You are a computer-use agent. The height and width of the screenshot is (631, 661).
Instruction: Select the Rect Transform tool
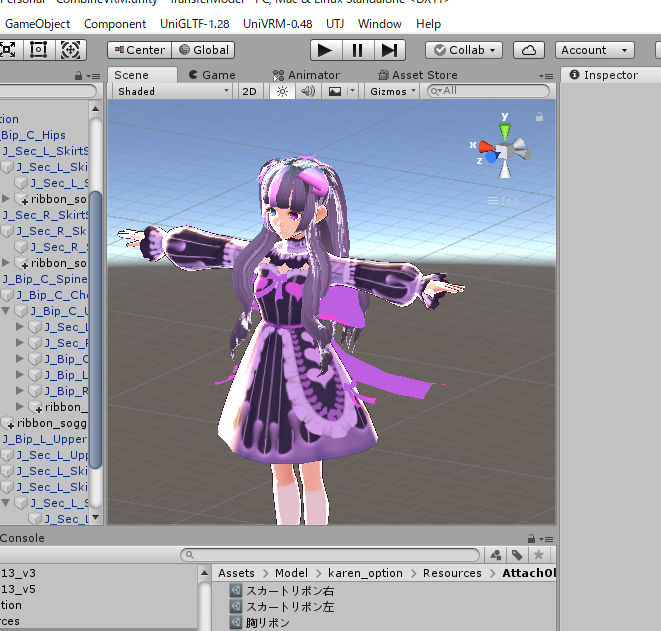coord(38,50)
